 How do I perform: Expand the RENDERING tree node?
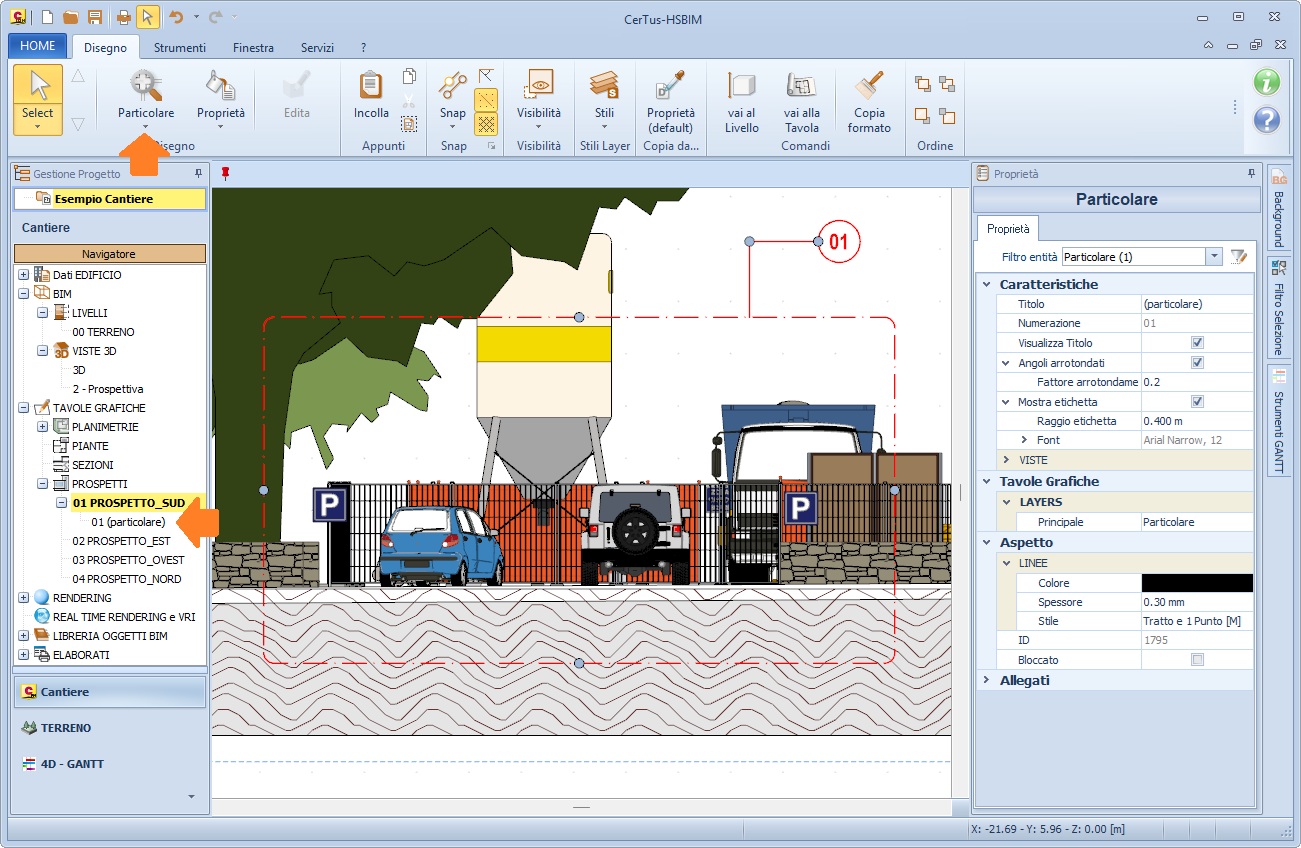click(23, 598)
